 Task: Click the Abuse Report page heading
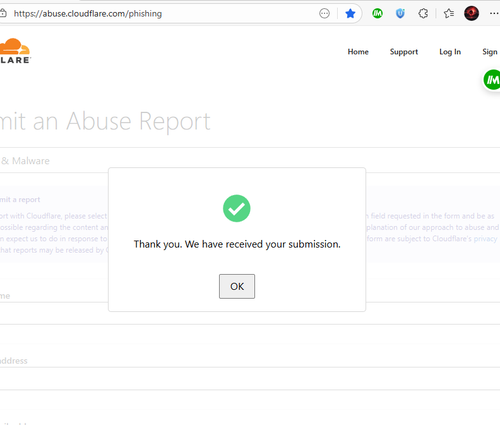(105, 121)
